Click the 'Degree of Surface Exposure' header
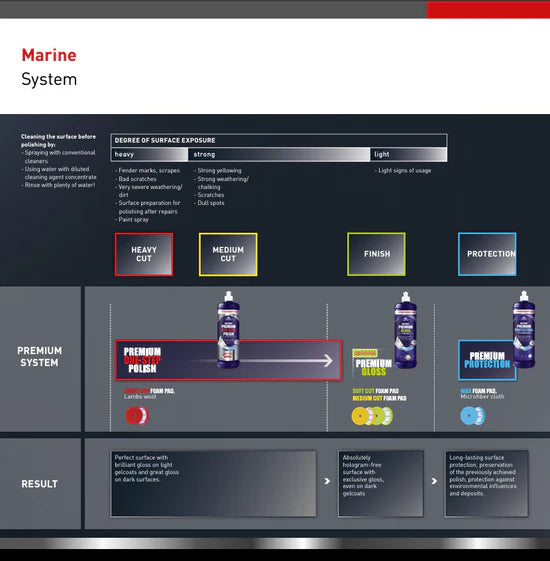 tap(279, 140)
